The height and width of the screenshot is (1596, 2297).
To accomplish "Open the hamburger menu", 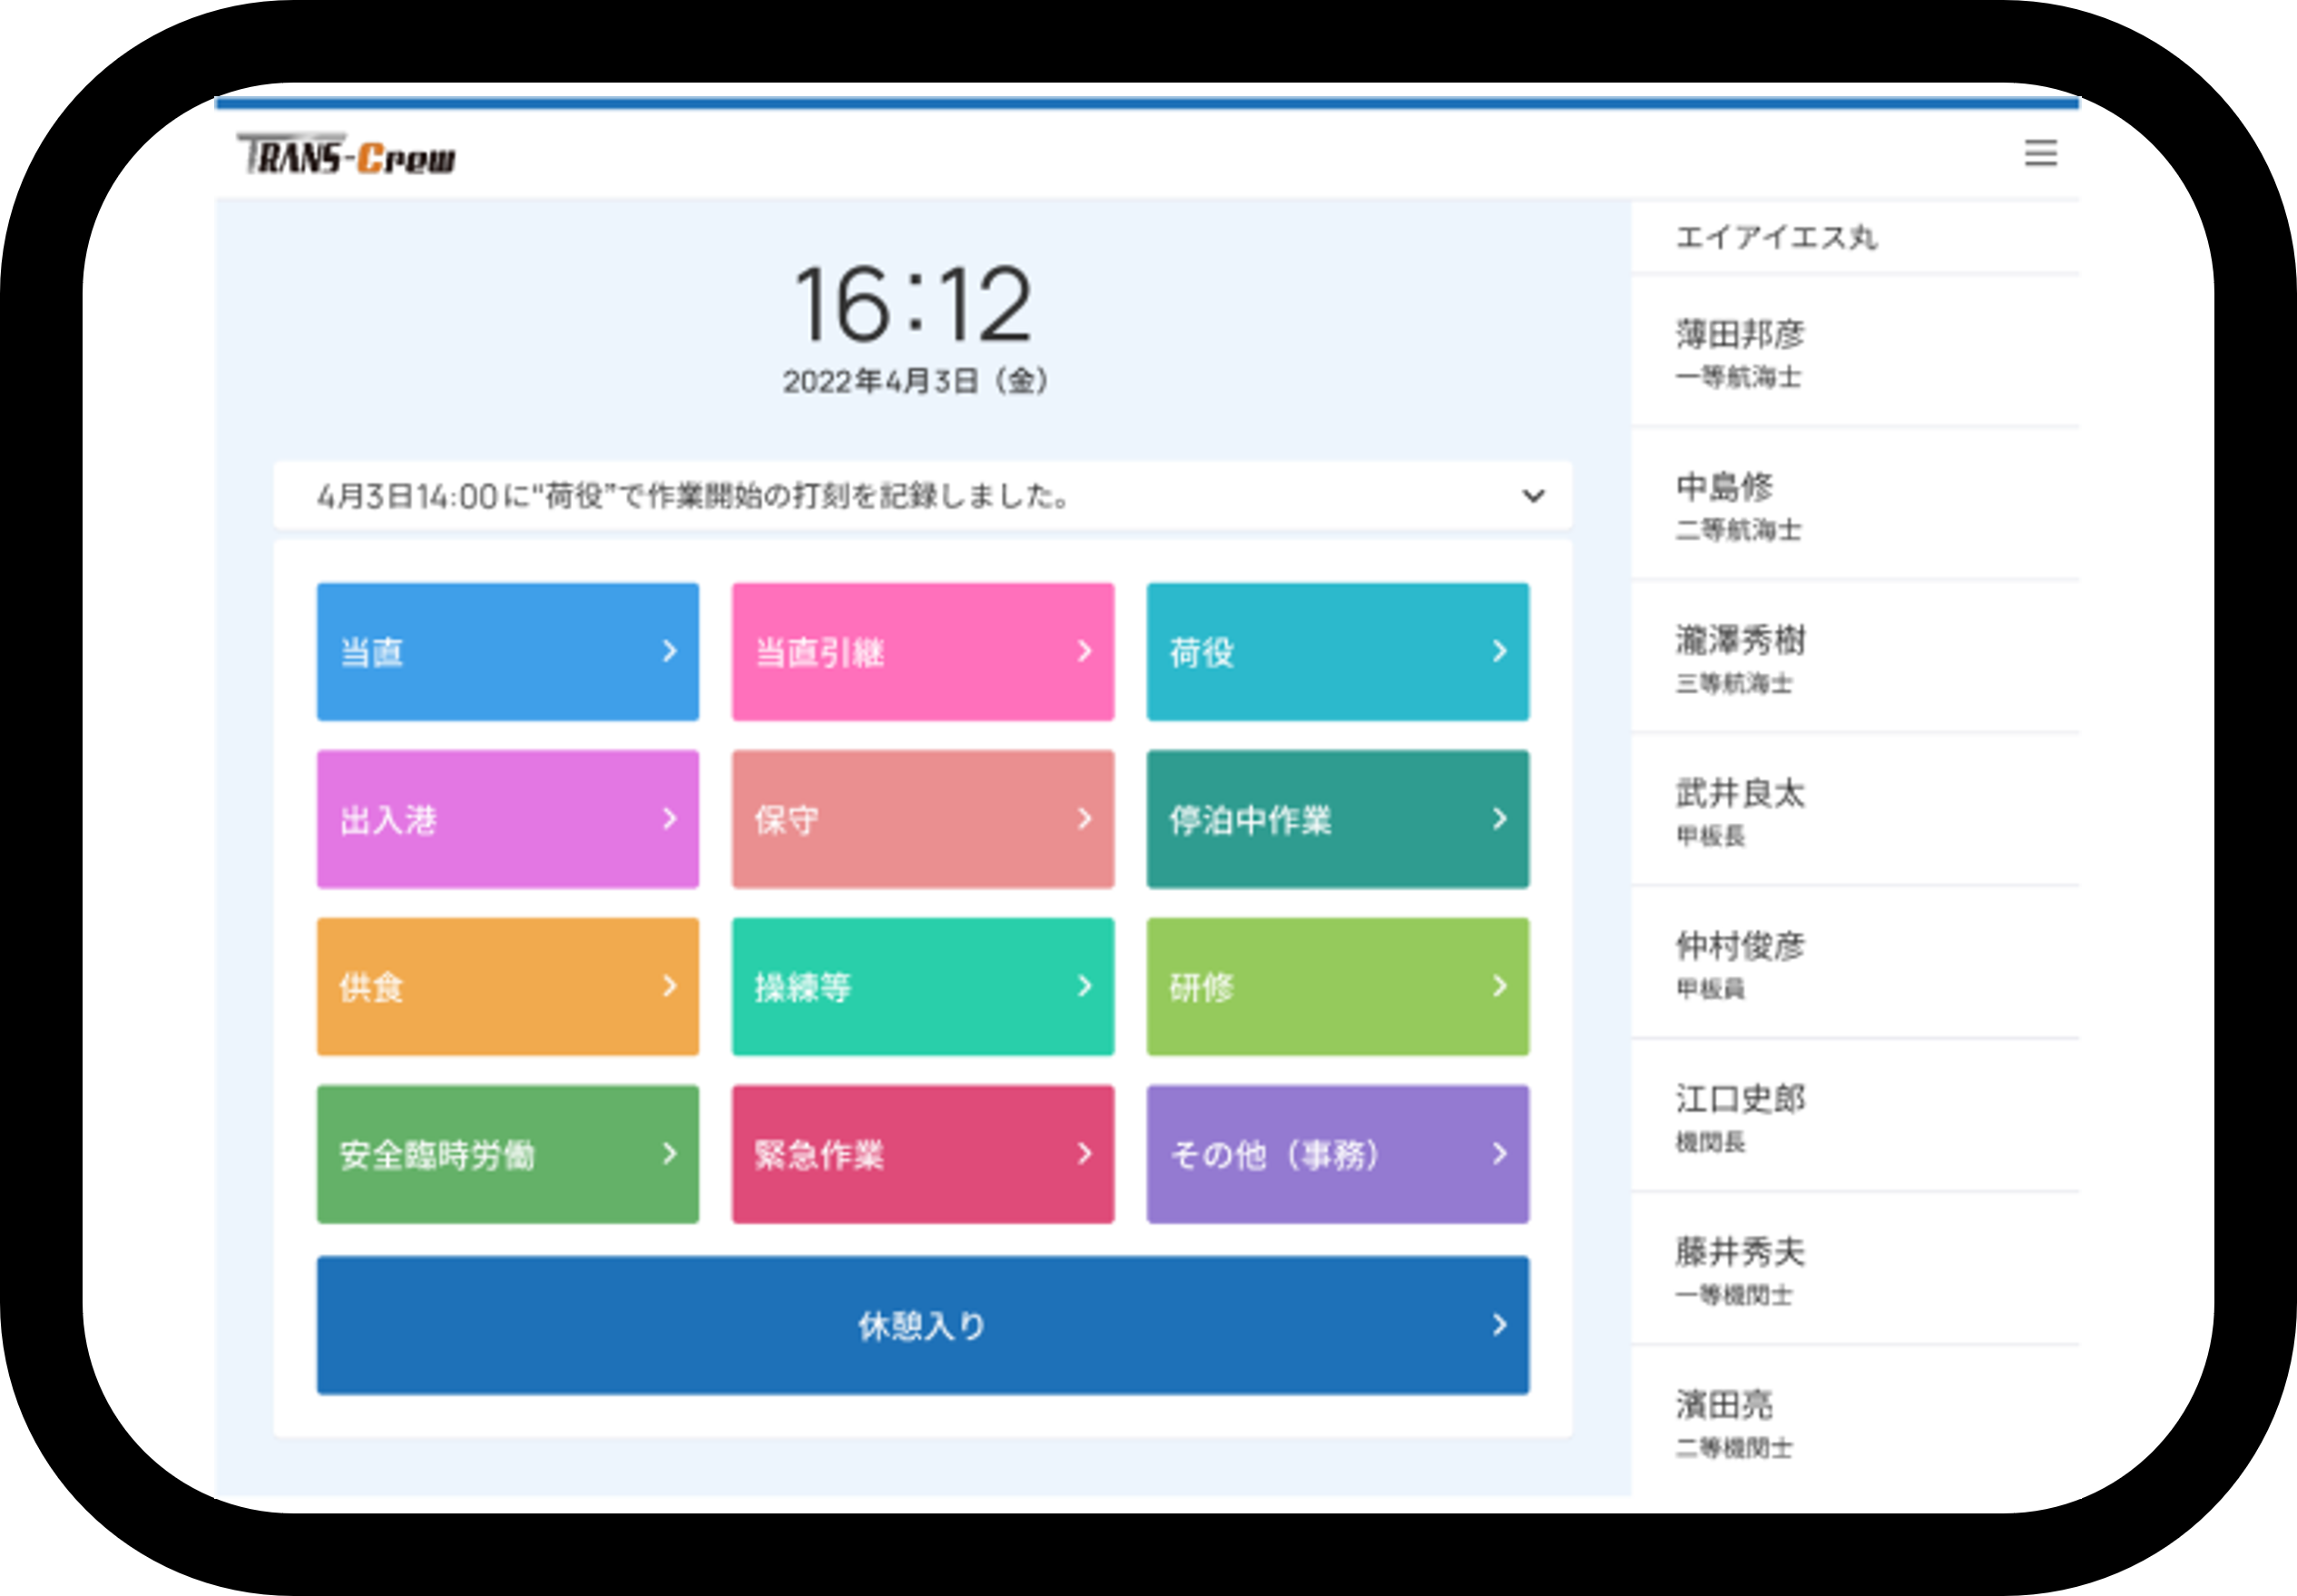I will [2041, 154].
